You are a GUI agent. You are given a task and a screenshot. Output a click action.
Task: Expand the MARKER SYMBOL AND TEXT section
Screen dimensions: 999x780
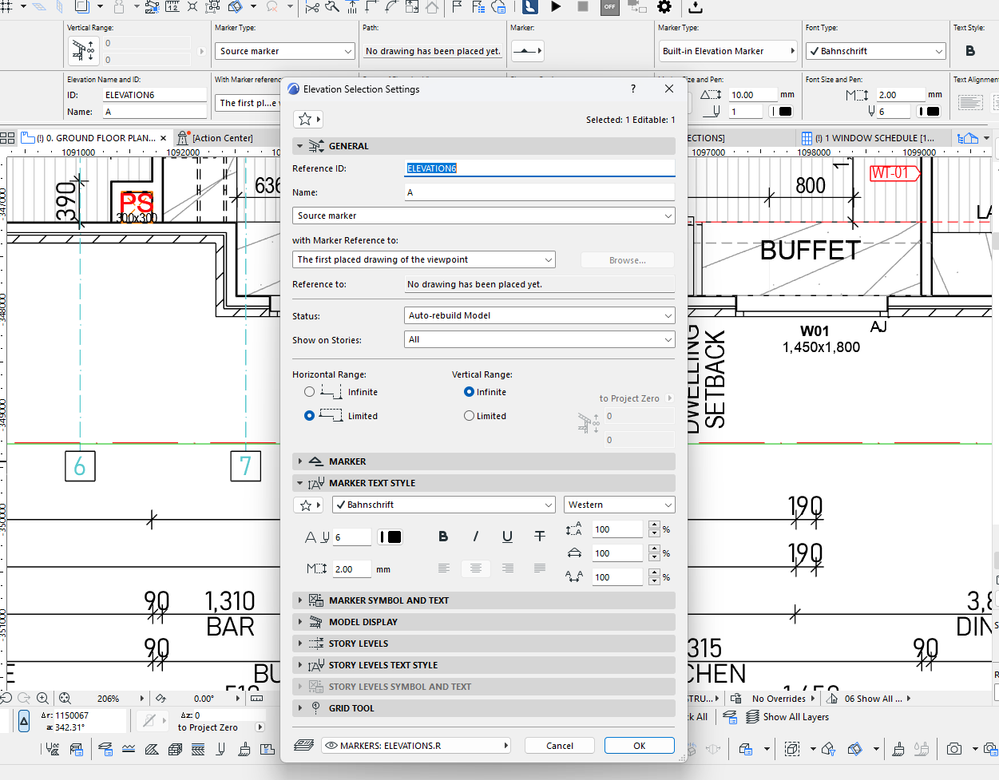(x=388, y=601)
